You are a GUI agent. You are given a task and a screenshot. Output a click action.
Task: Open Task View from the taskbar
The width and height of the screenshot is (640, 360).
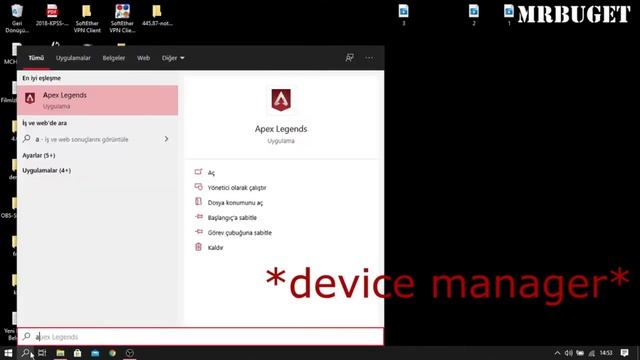point(42,353)
